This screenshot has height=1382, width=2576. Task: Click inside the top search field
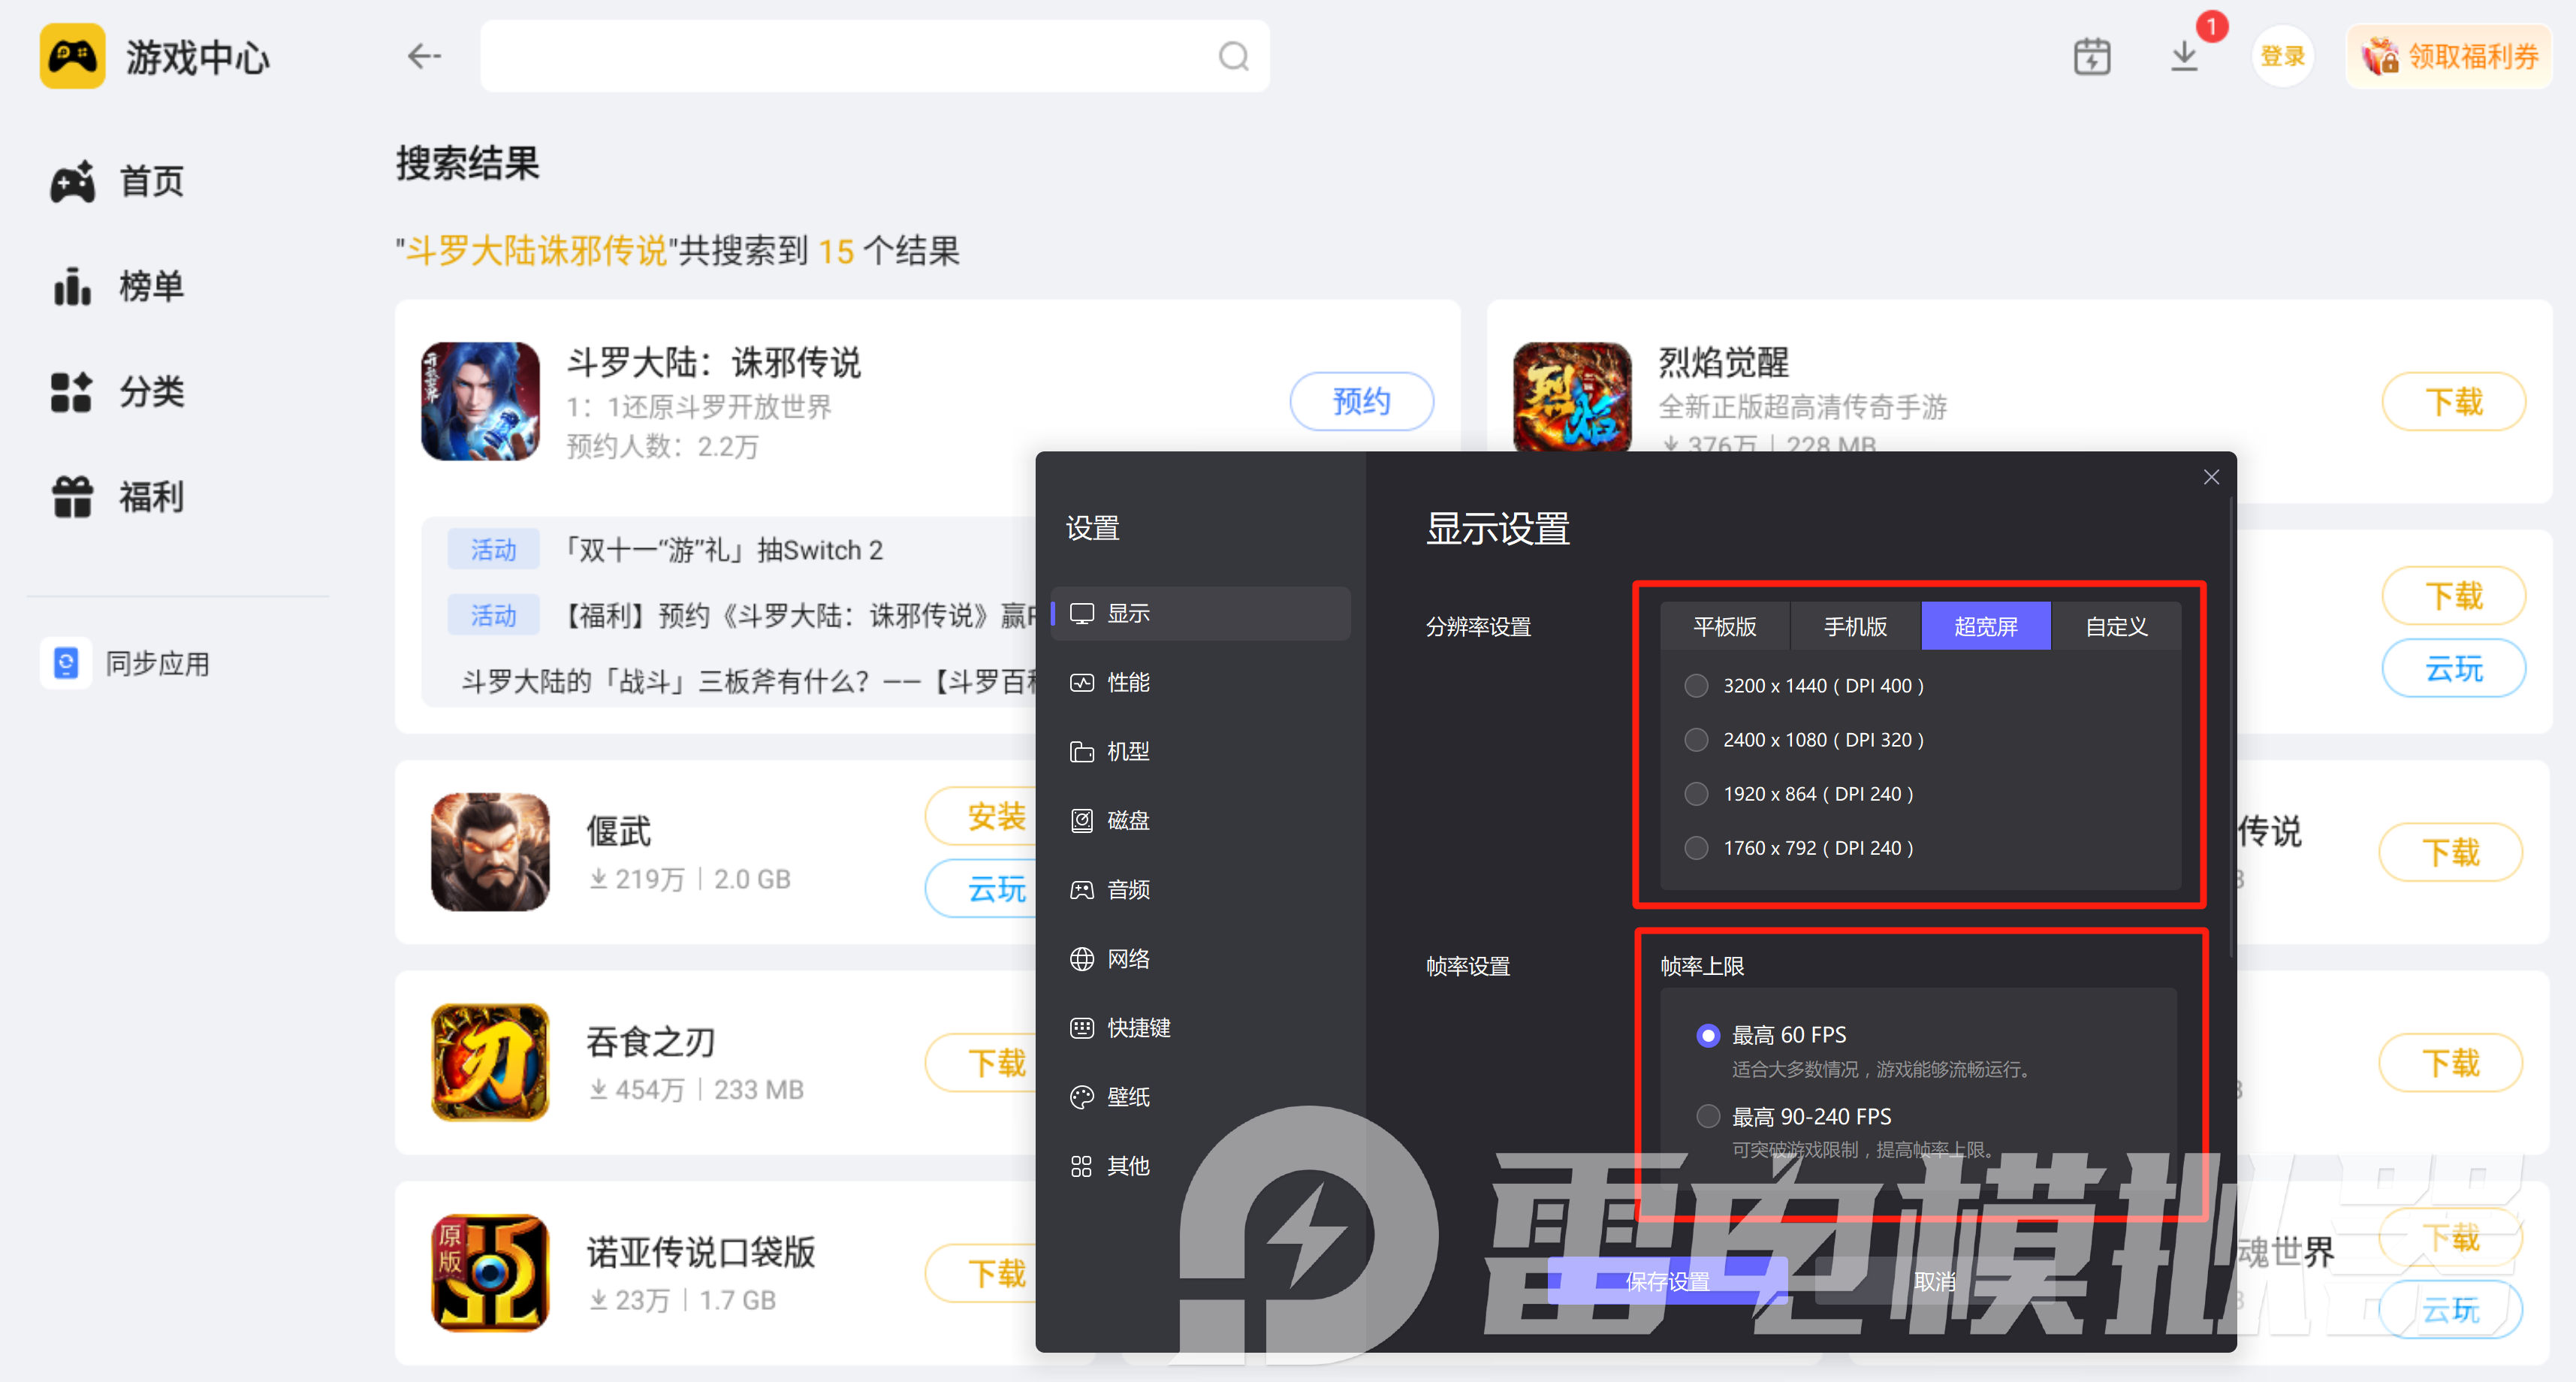point(860,56)
